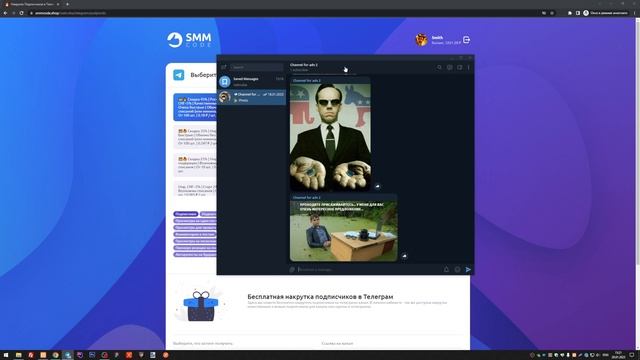Open the desk-in-swamp meme photo
Image resolution: width=640 pixels, height=360 pixels.
(x=343, y=231)
